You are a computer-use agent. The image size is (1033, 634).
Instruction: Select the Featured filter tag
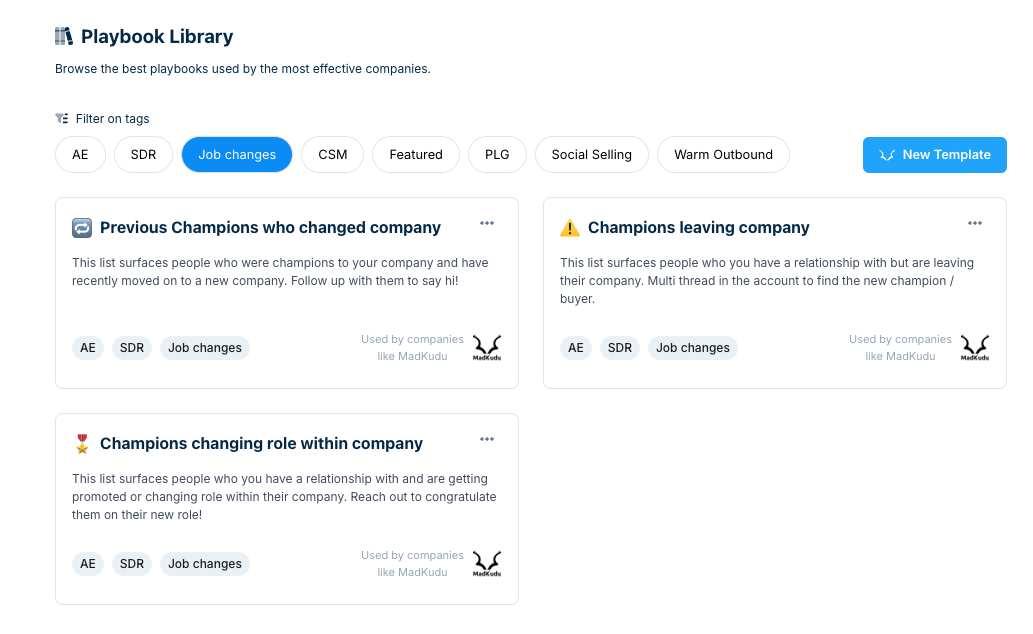(x=416, y=155)
